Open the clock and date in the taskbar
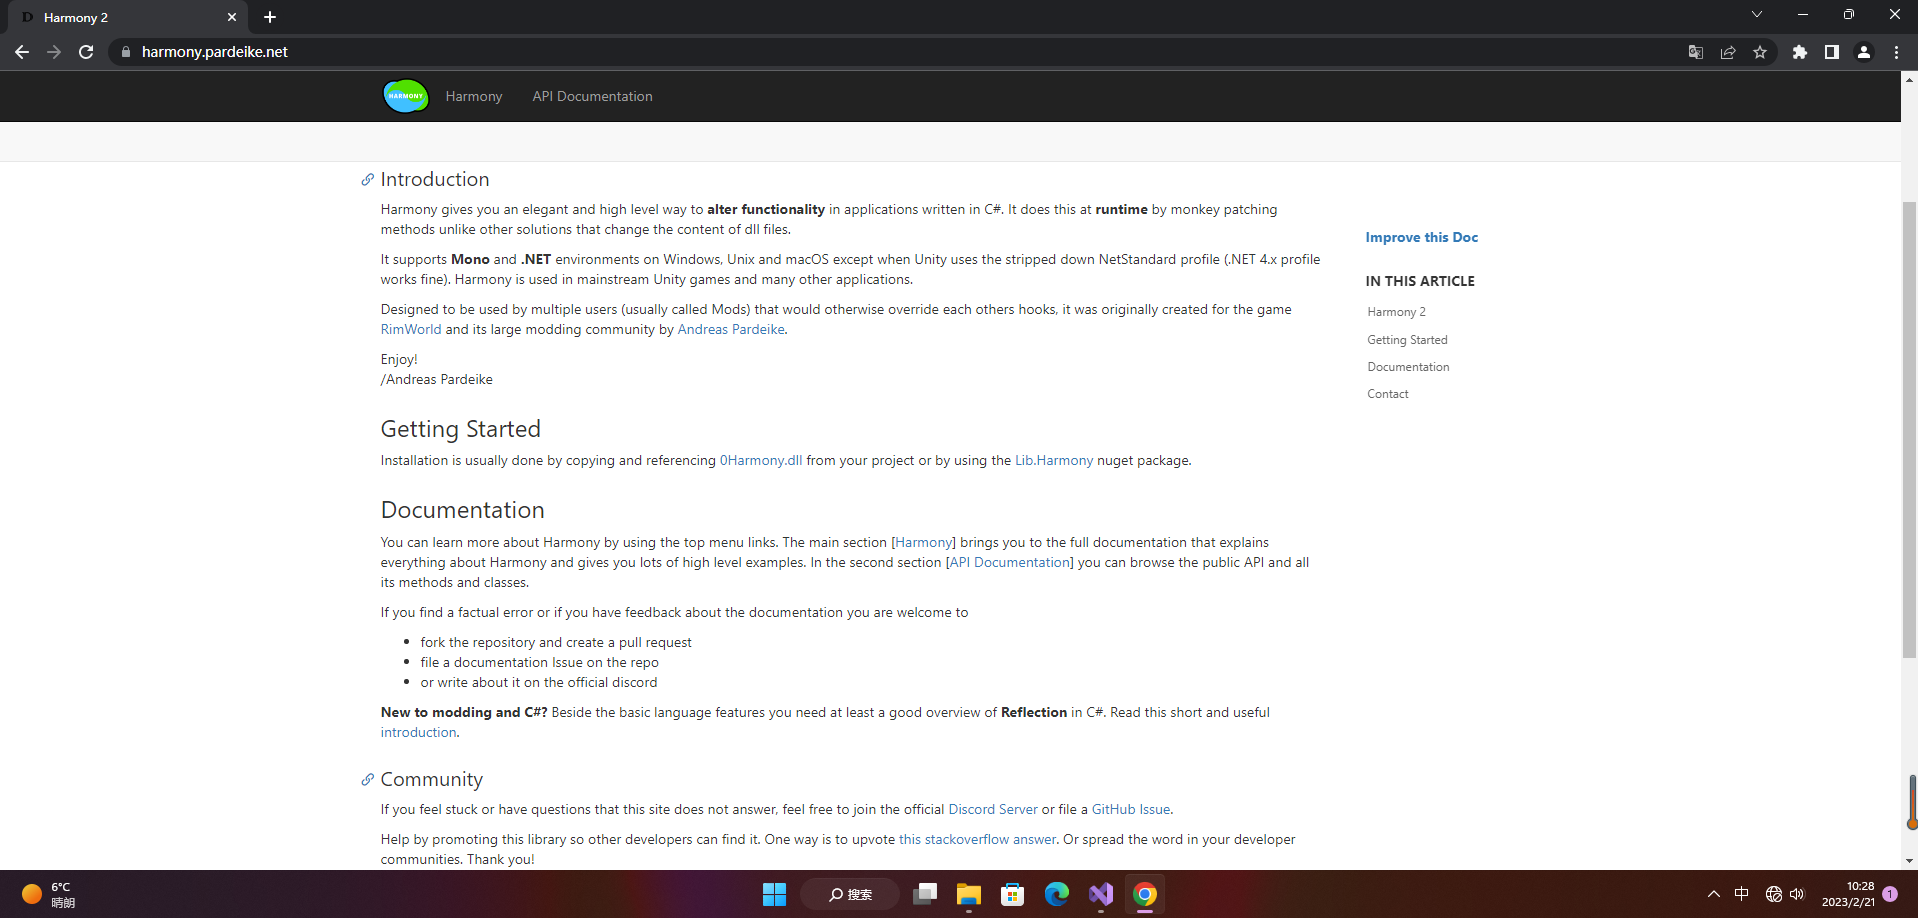This screenshot has width=1918, height=918. (x=1848, y=894)
